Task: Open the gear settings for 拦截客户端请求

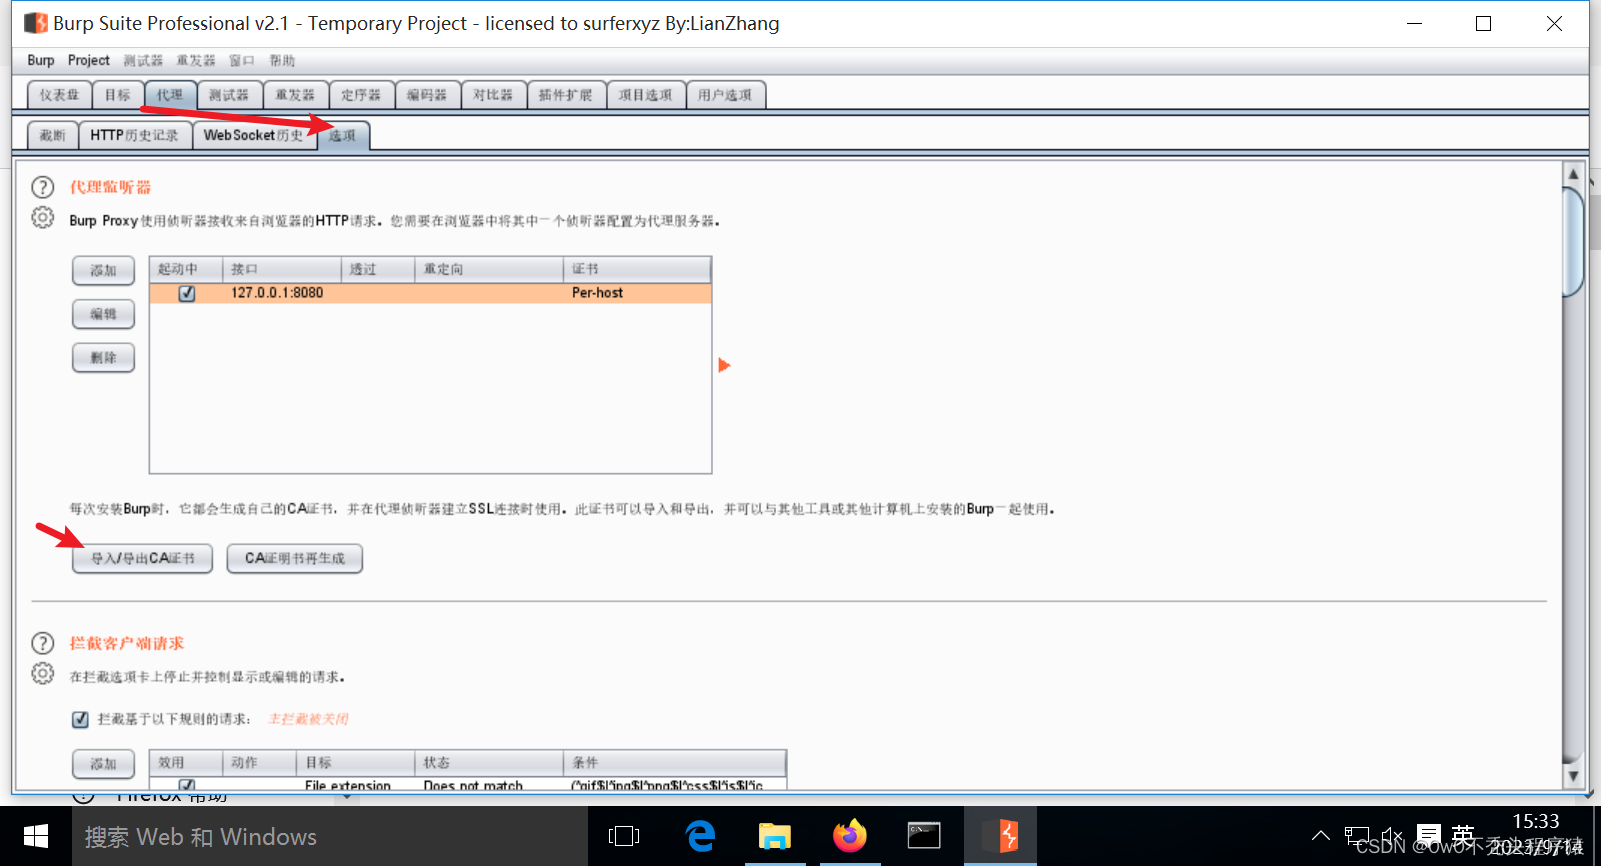Action: (x=42, y=673)
